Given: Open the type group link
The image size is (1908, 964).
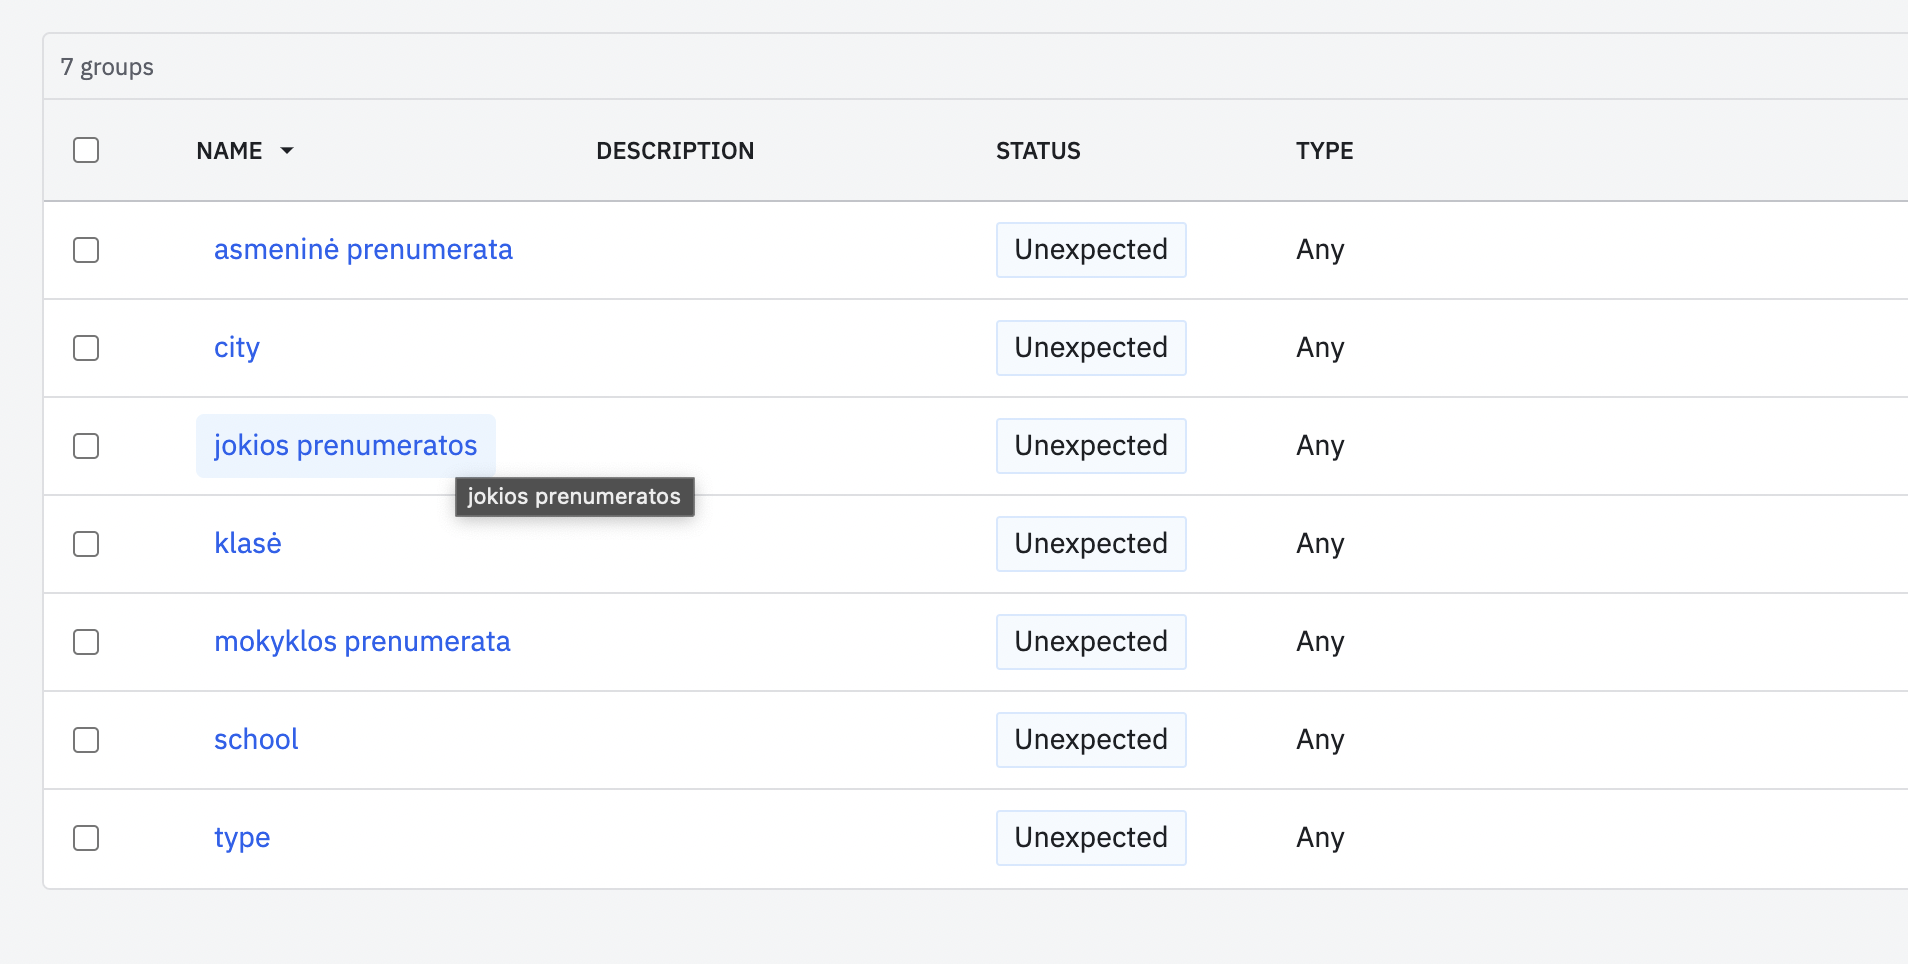Looking at the screenshot, I should point(242,838).
